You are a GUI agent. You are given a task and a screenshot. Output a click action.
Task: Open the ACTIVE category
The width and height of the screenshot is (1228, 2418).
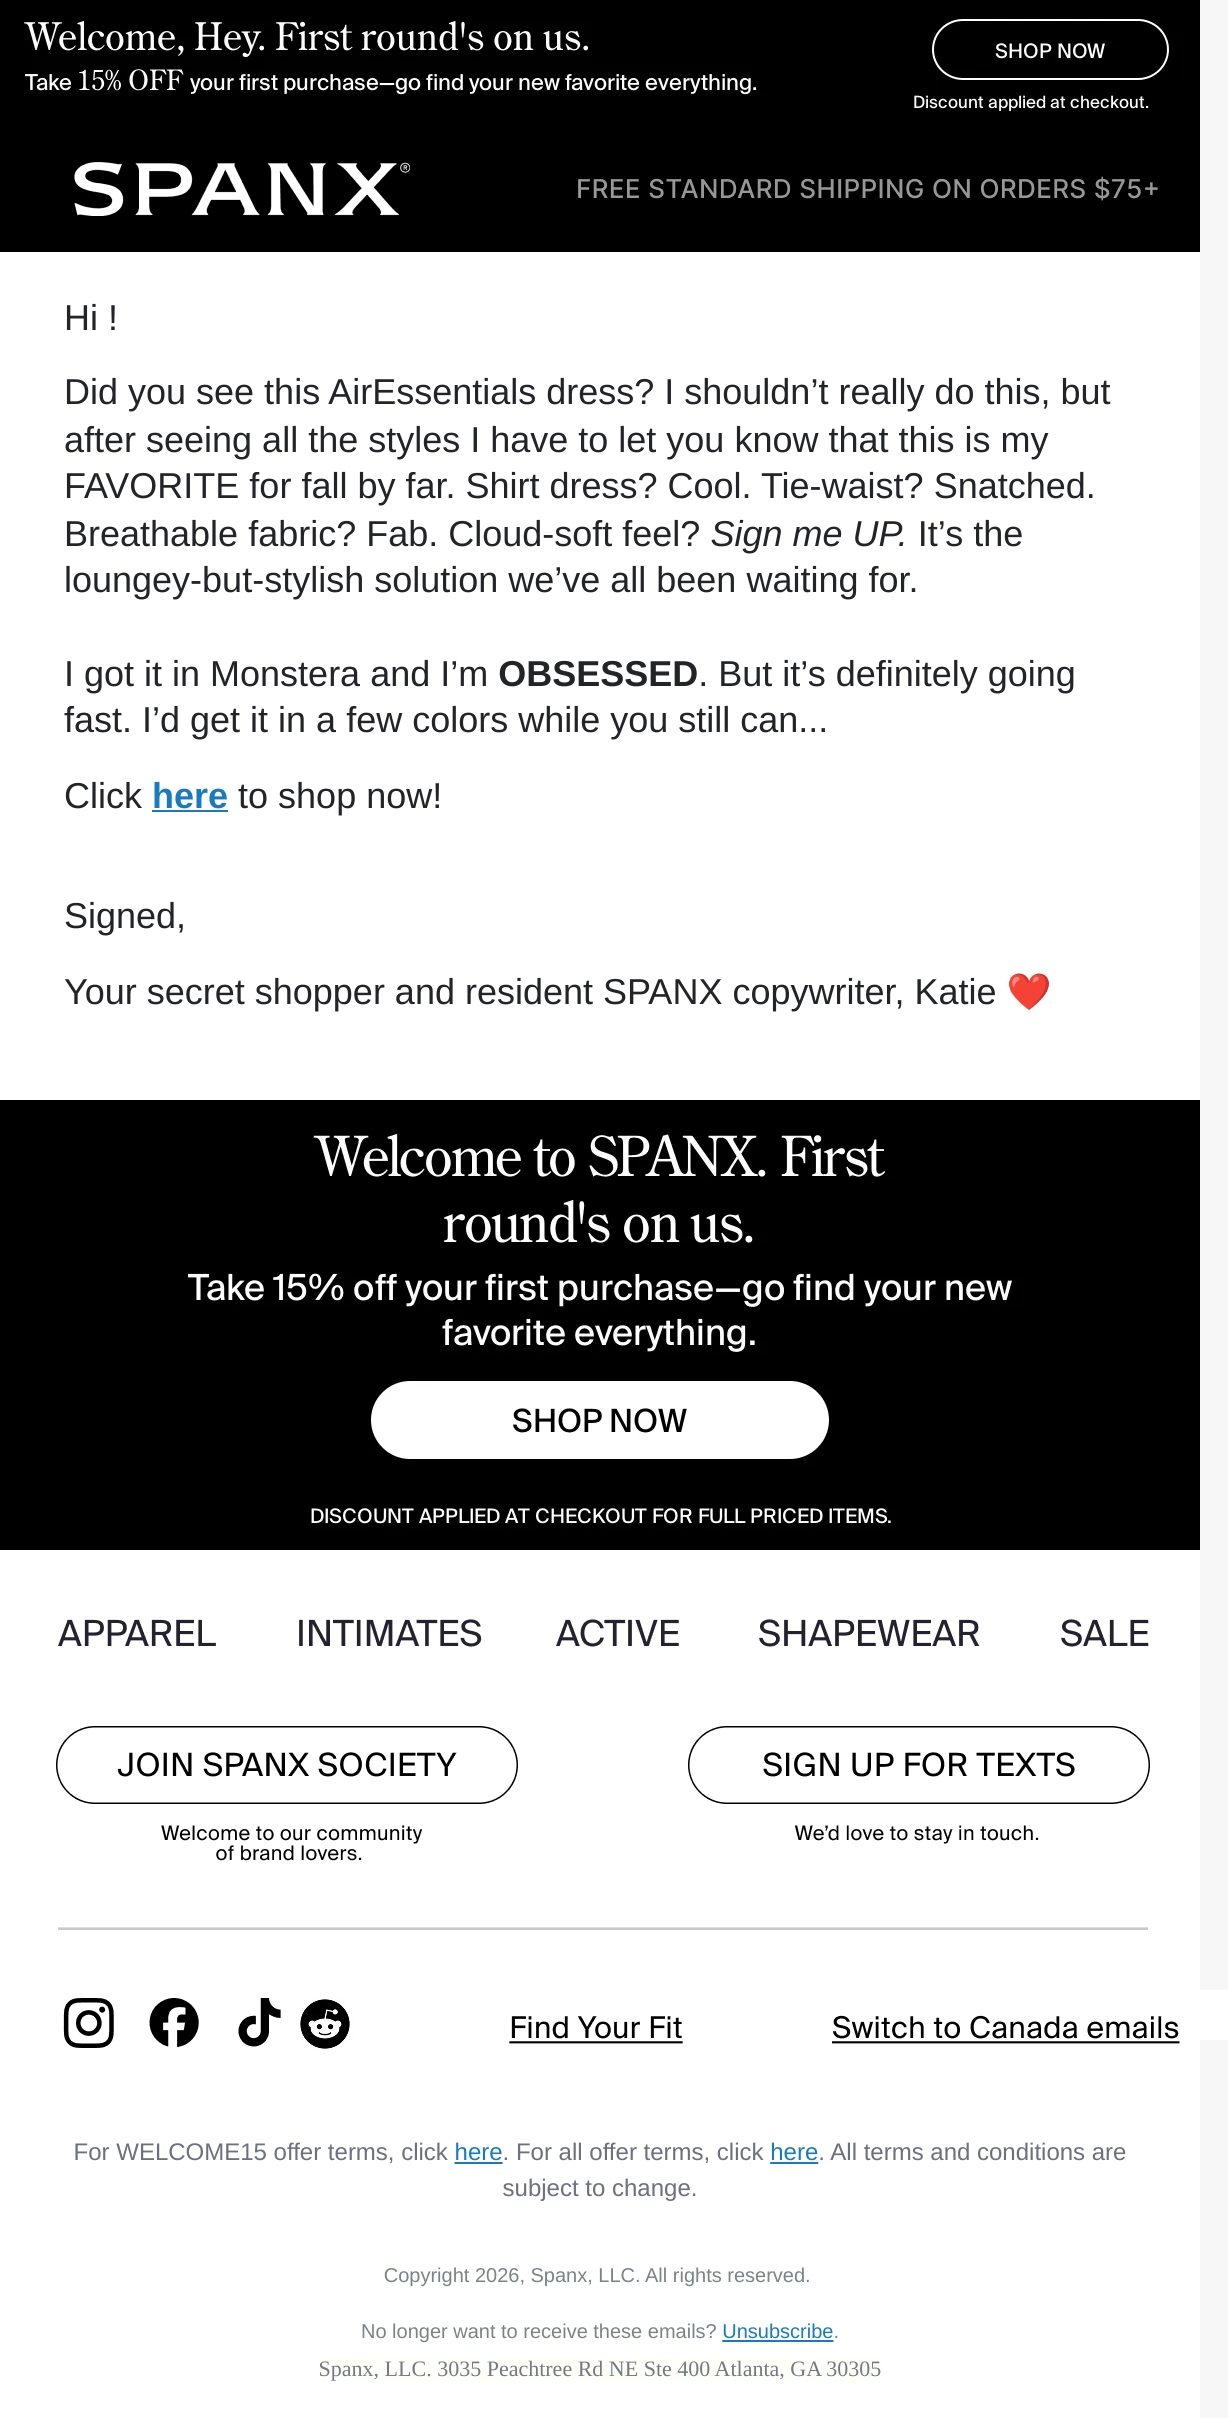point(618,1634)
